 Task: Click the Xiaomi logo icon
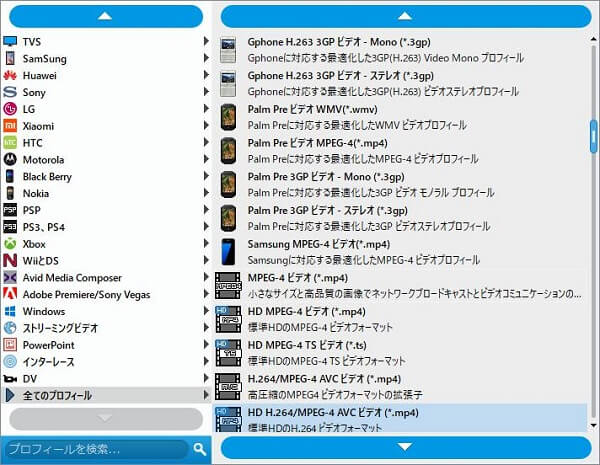[x=10, y=126]
